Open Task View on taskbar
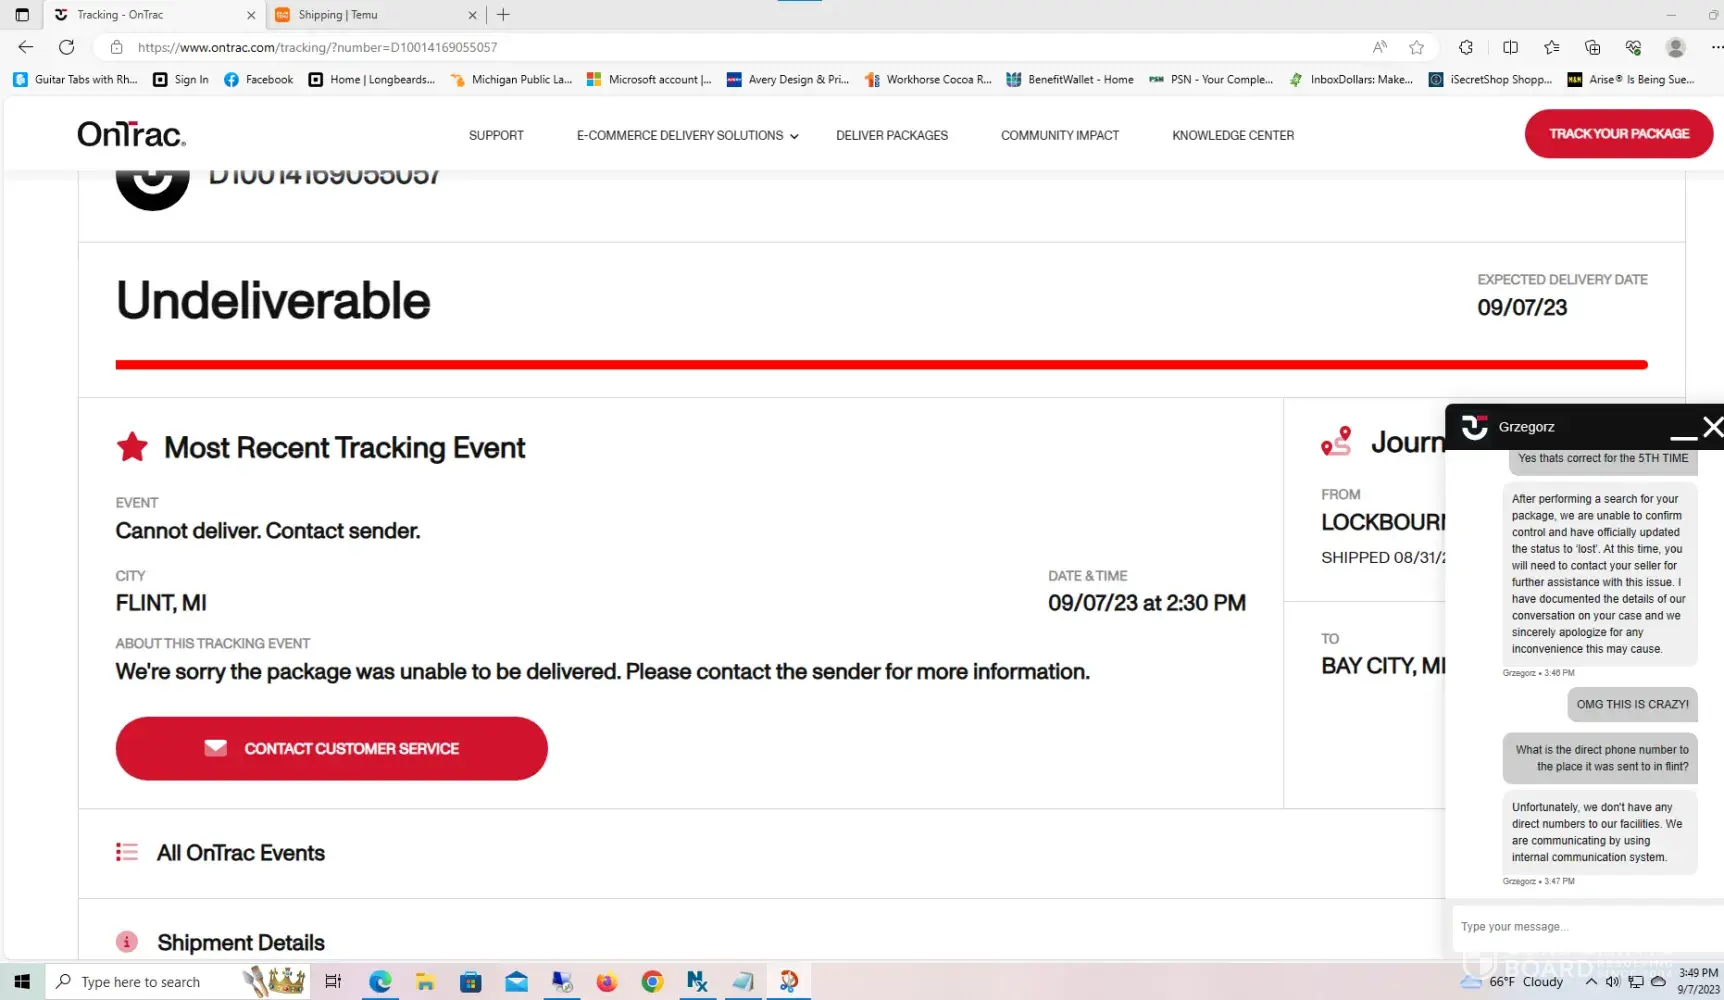Image resolution: width=1724 pixels, height=1000 pixels. coord(333,982)
